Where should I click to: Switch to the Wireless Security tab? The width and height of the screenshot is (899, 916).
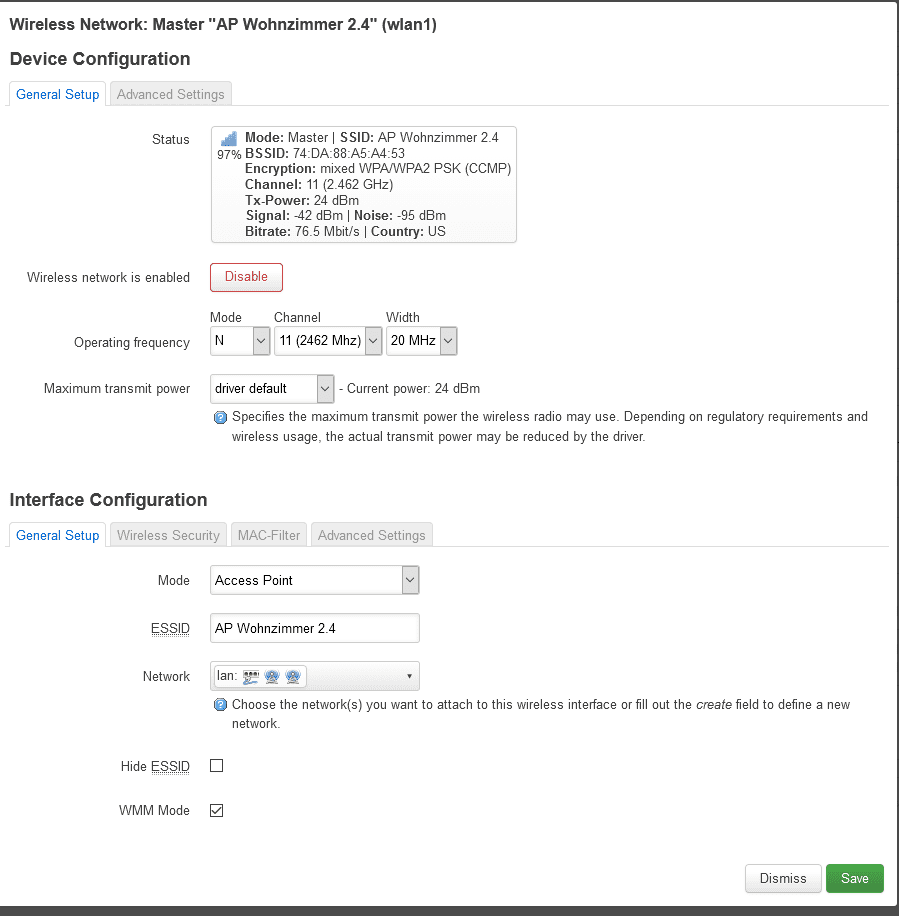tap(168, 535)
